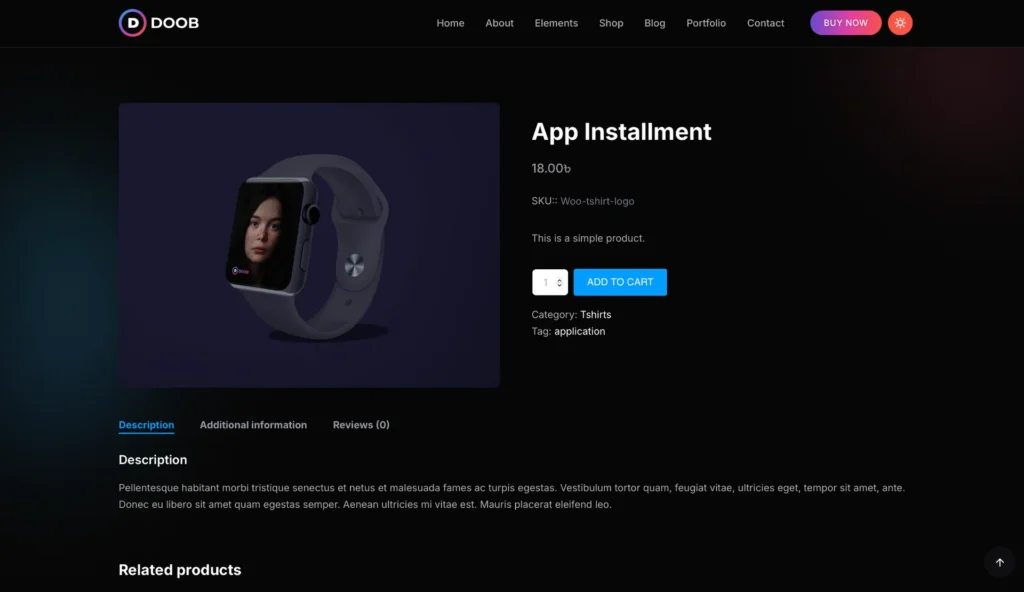Expand the Blog navigation menu
The image size is (1024, 592).
(655, 23)
